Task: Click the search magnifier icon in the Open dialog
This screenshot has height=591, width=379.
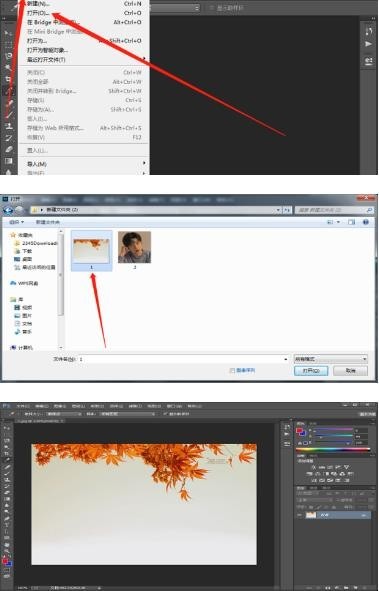Action: click(369, 210)
